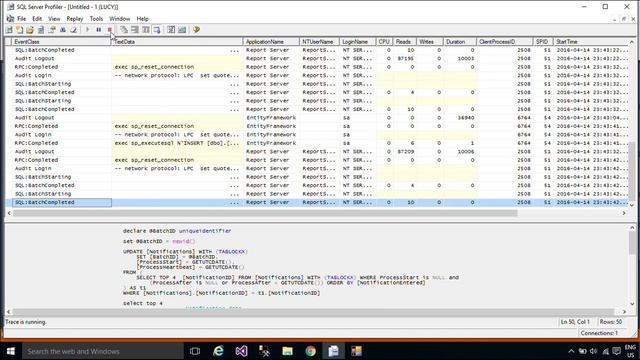Open Google Chrome from the taskbar
Viewport: 640px width, 360px height.
(x=311, y=351)
